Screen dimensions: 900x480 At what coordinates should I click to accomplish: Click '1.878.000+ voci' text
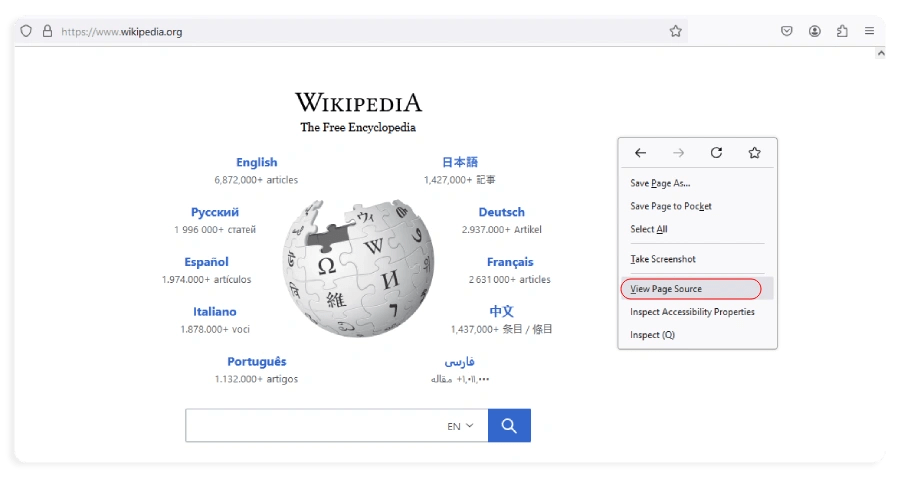tap(215, 330)
